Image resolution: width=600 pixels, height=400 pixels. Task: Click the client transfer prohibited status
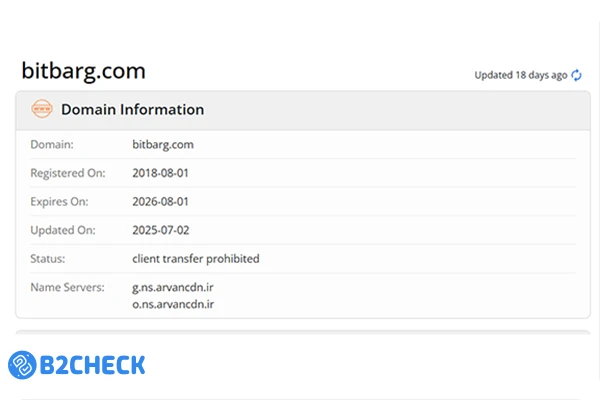(196, 258)
